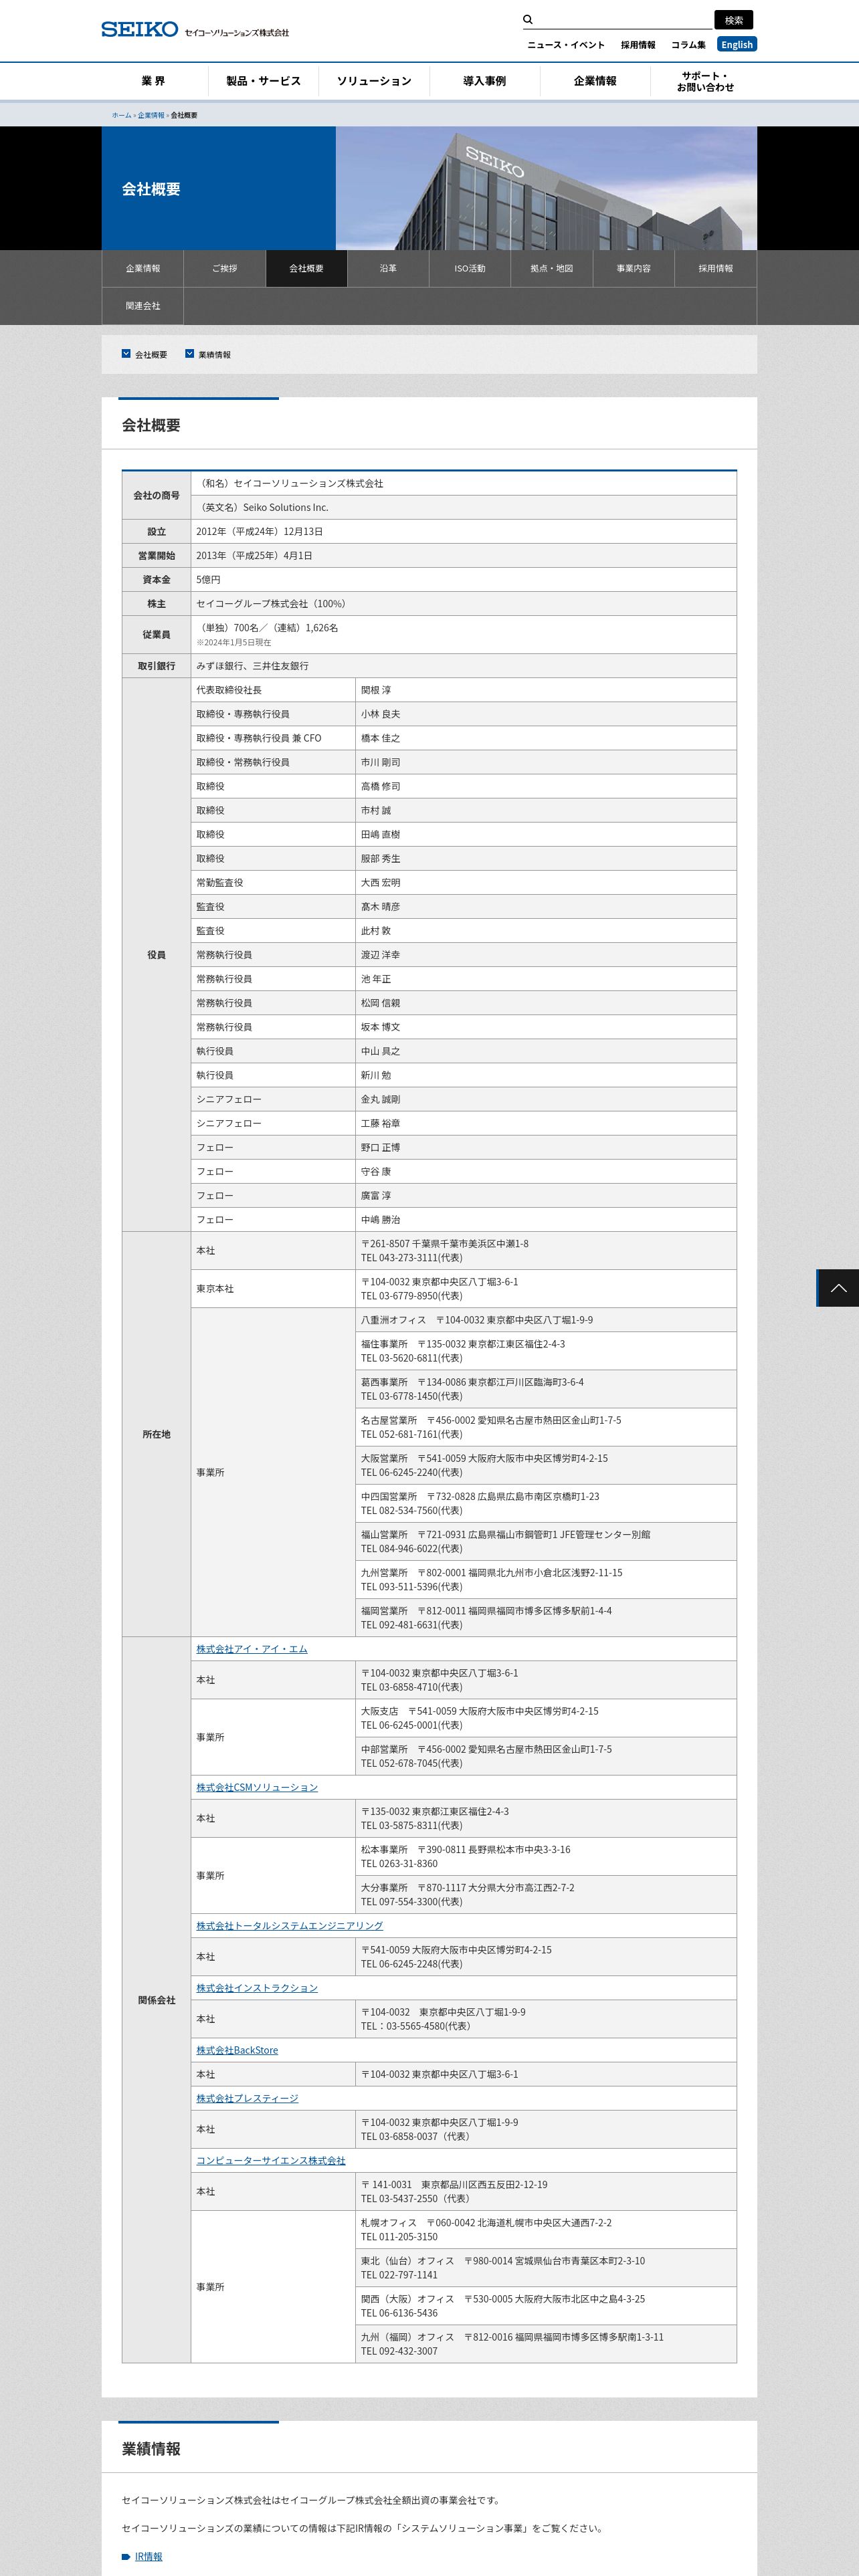The image size is (859, 2576).
Task: Click chevron icon beside 会社概要 anchor
Action: click(x=126, y=353)
